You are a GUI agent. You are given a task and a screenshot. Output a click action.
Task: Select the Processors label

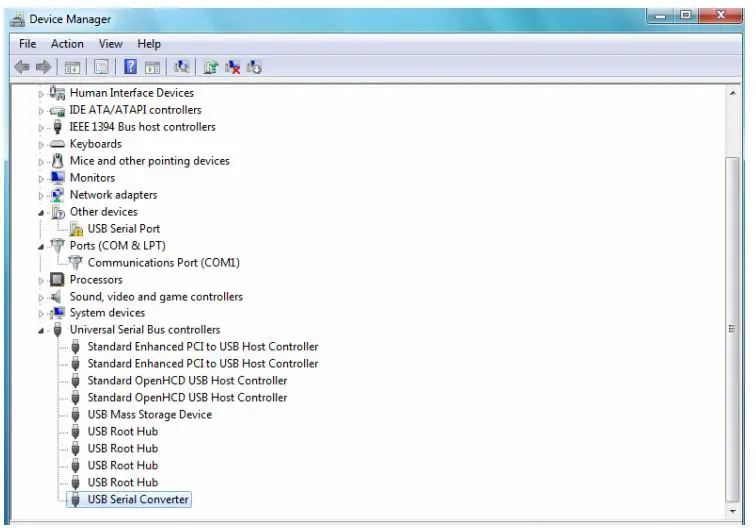[96, 280]
